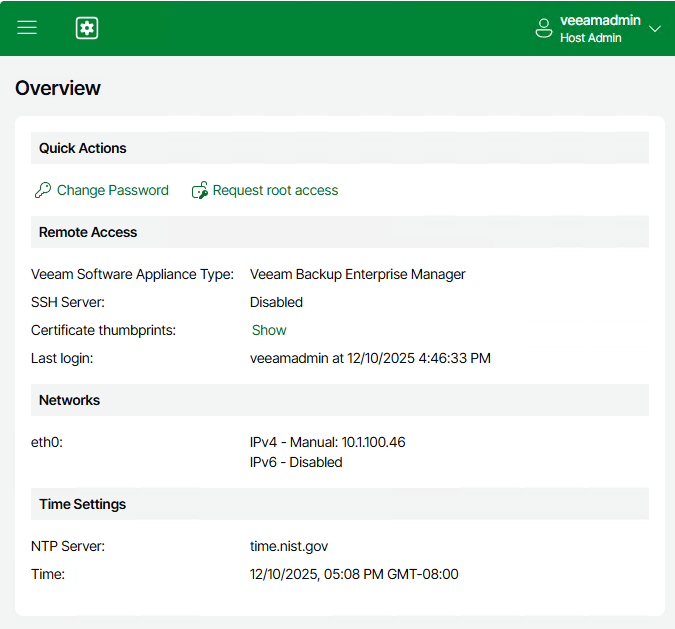Click the Request root access link
Viewport: 675px width, 629px height.
pos(275,190)
